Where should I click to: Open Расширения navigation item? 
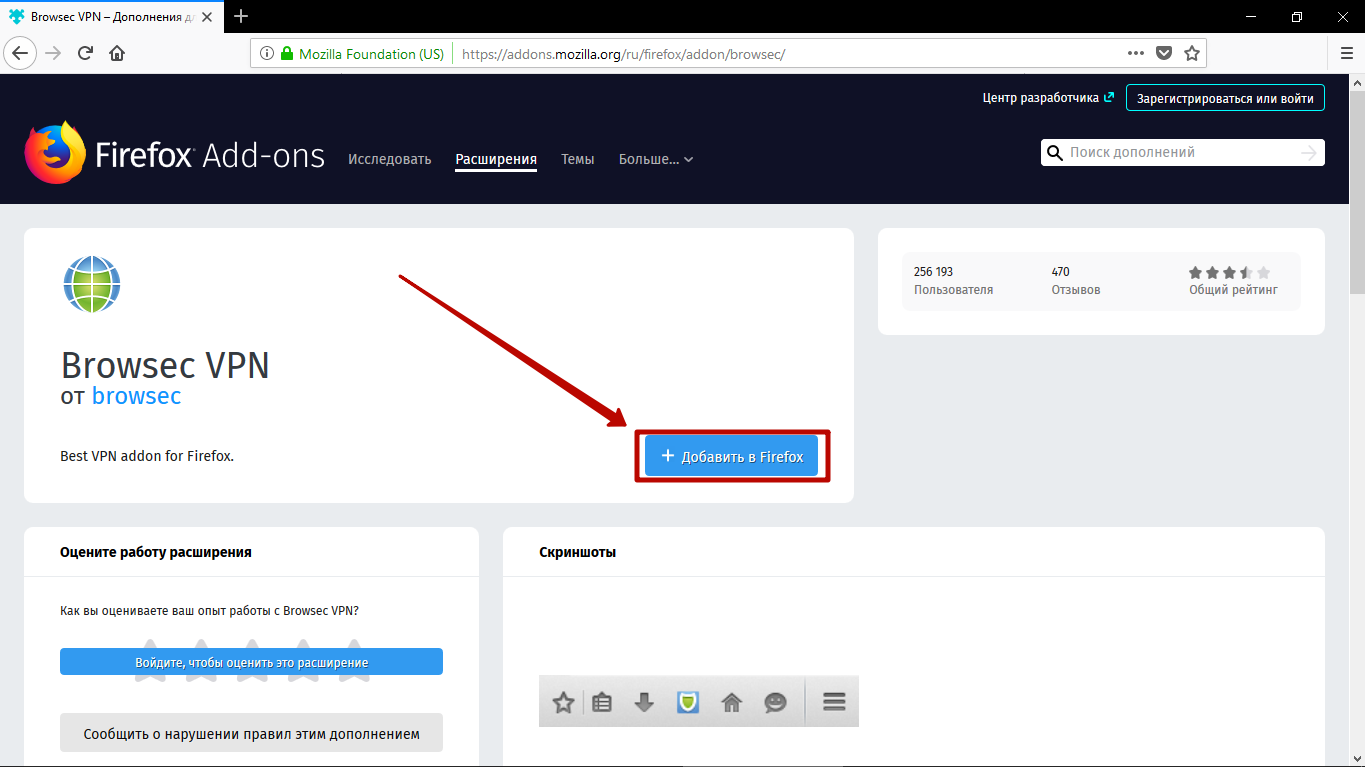pos(496,159)
